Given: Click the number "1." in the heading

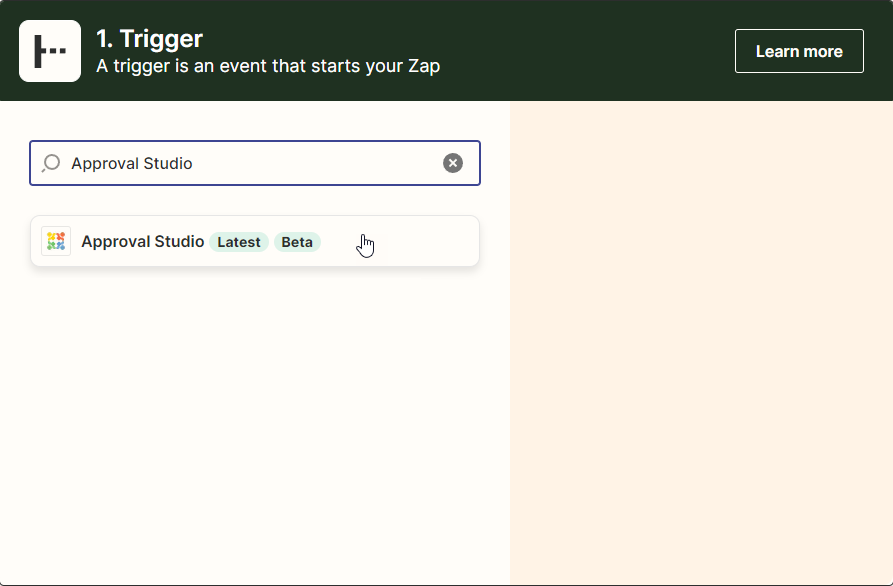Looking at the screenshot, I should click(x=104, y=39).
